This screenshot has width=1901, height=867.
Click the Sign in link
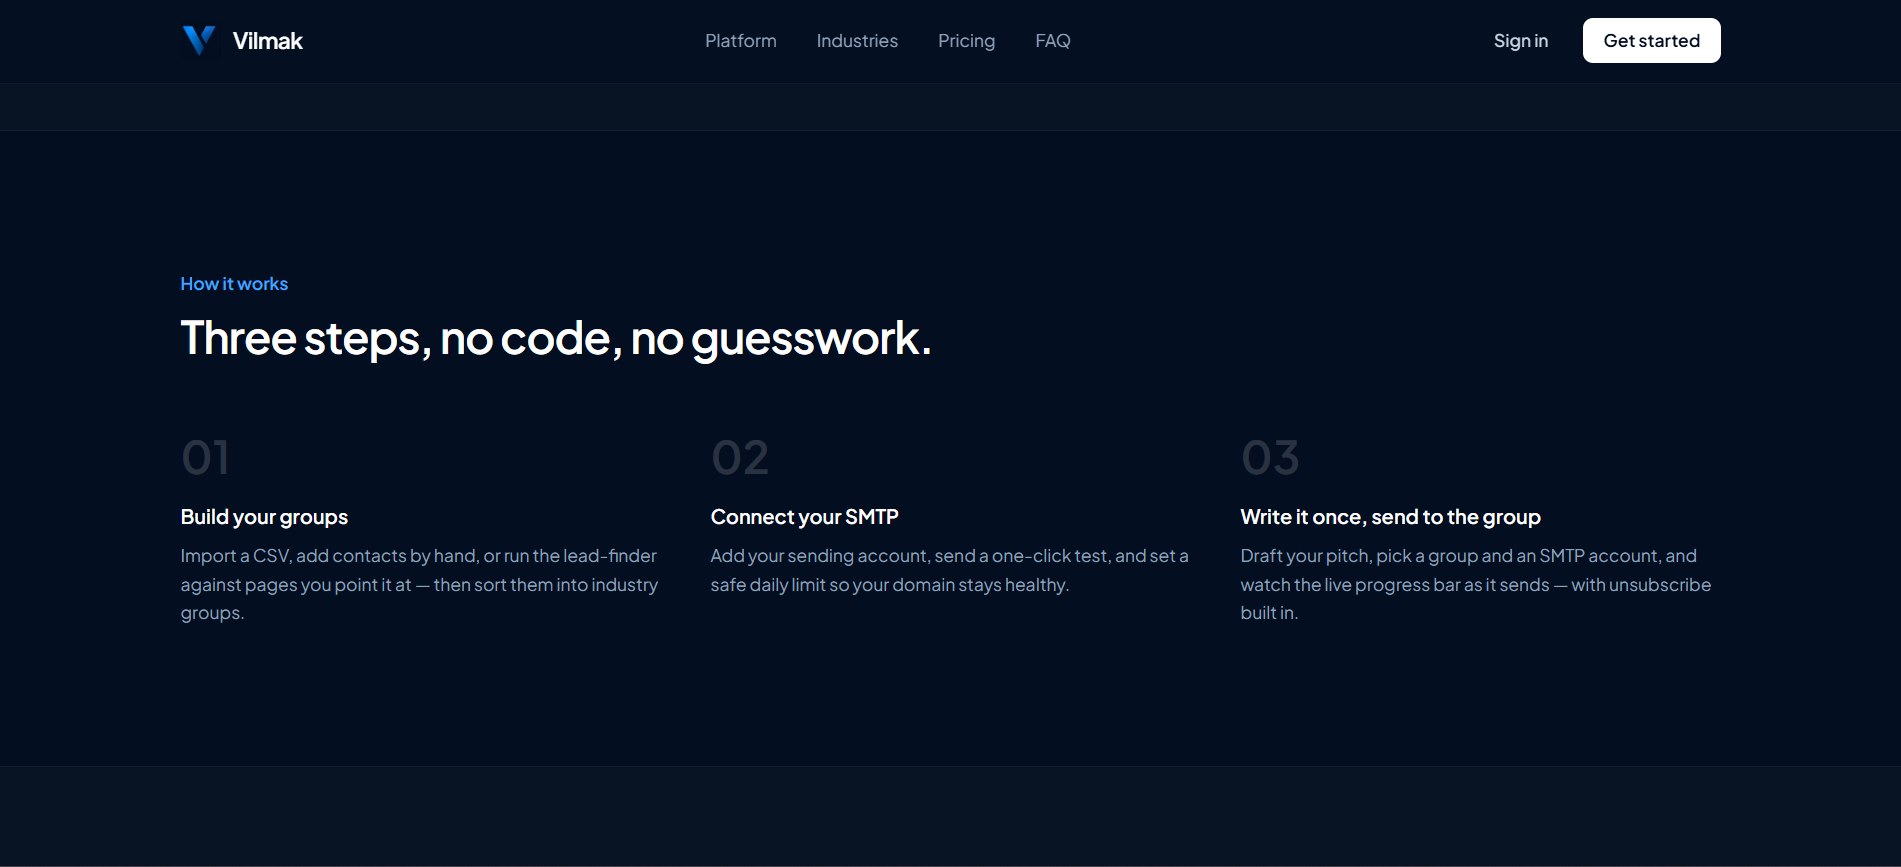1521,41
